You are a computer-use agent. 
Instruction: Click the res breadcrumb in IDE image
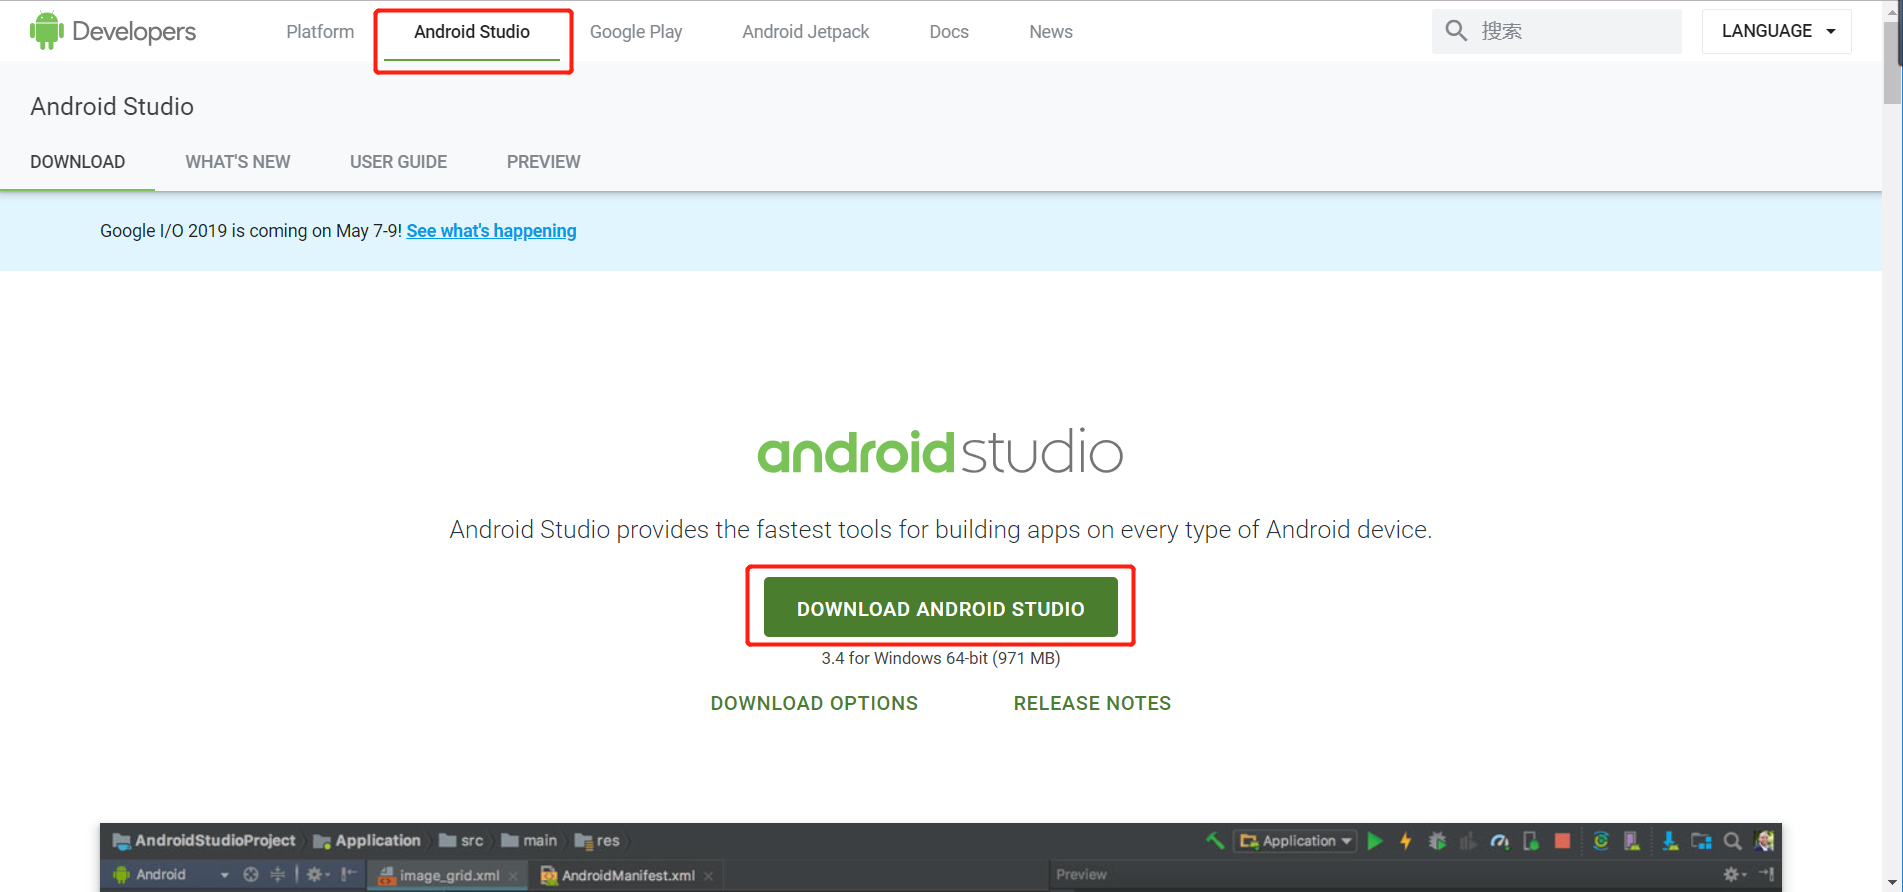coord(597,841)
